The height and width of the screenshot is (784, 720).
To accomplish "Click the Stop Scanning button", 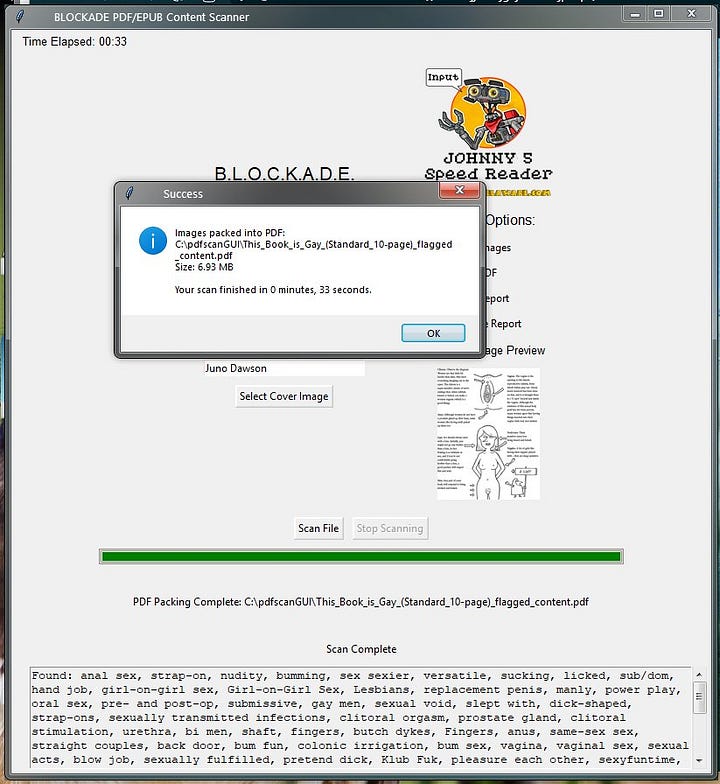I will point(390,528).
